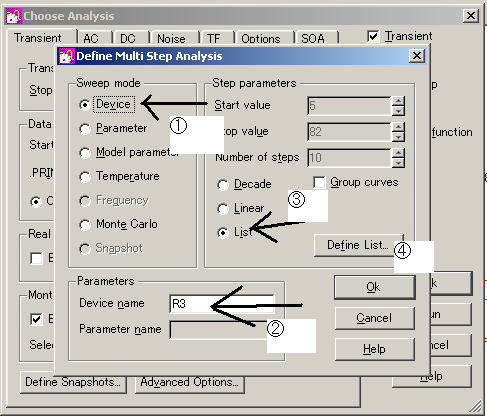Open the Define List dialog

pos(358,245)
